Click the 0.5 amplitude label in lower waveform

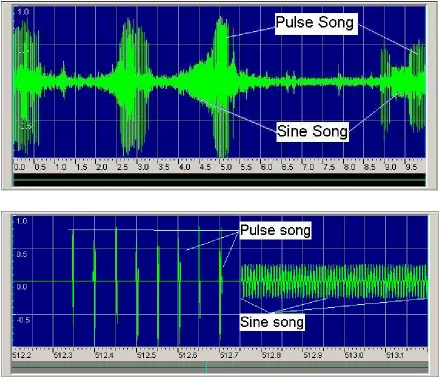tap(22, 254)
